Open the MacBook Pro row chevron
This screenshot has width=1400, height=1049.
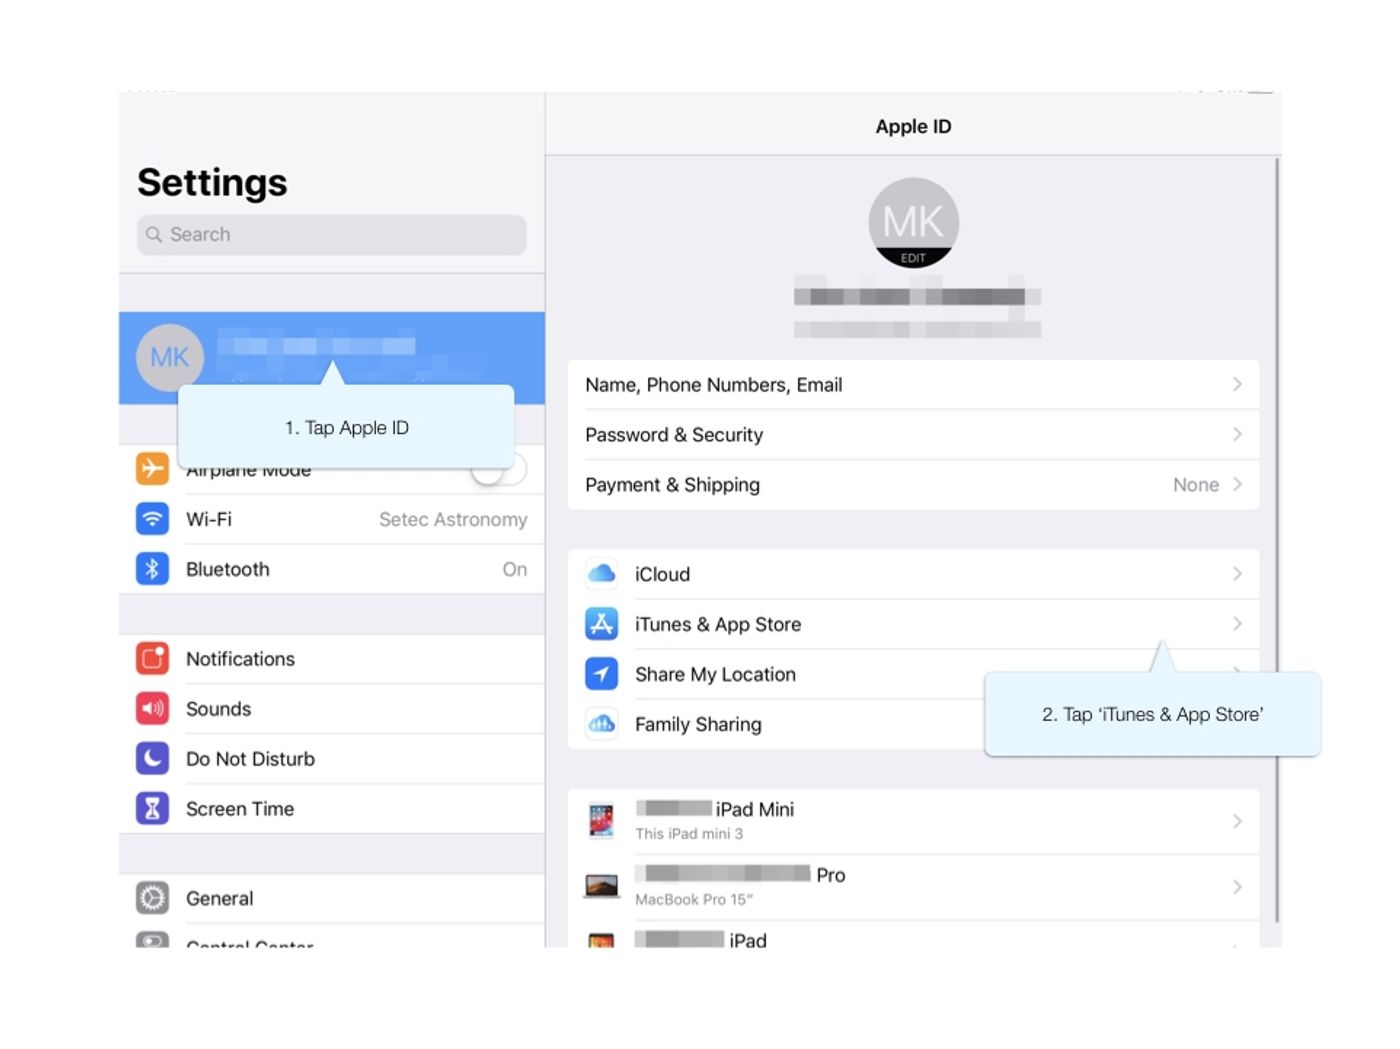pos(1237,887)
